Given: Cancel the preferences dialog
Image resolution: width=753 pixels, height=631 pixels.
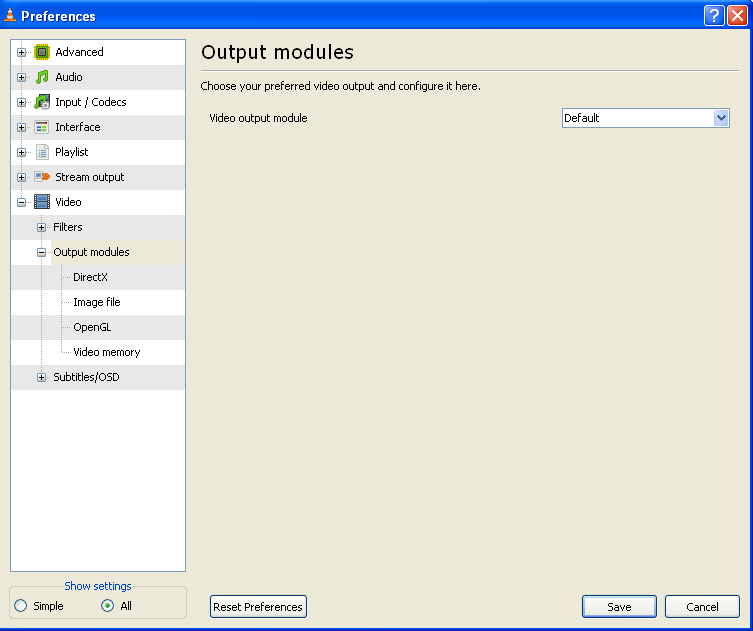Looking at the screenshot, I should coord(702,607).
